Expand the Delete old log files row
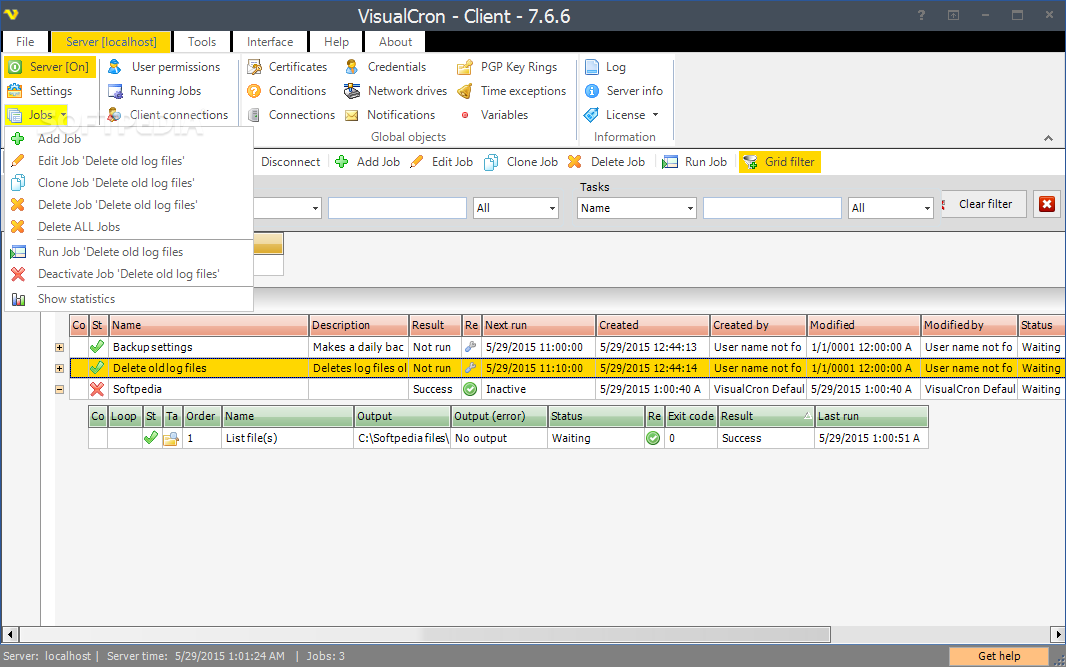 (x=59, y=369)
